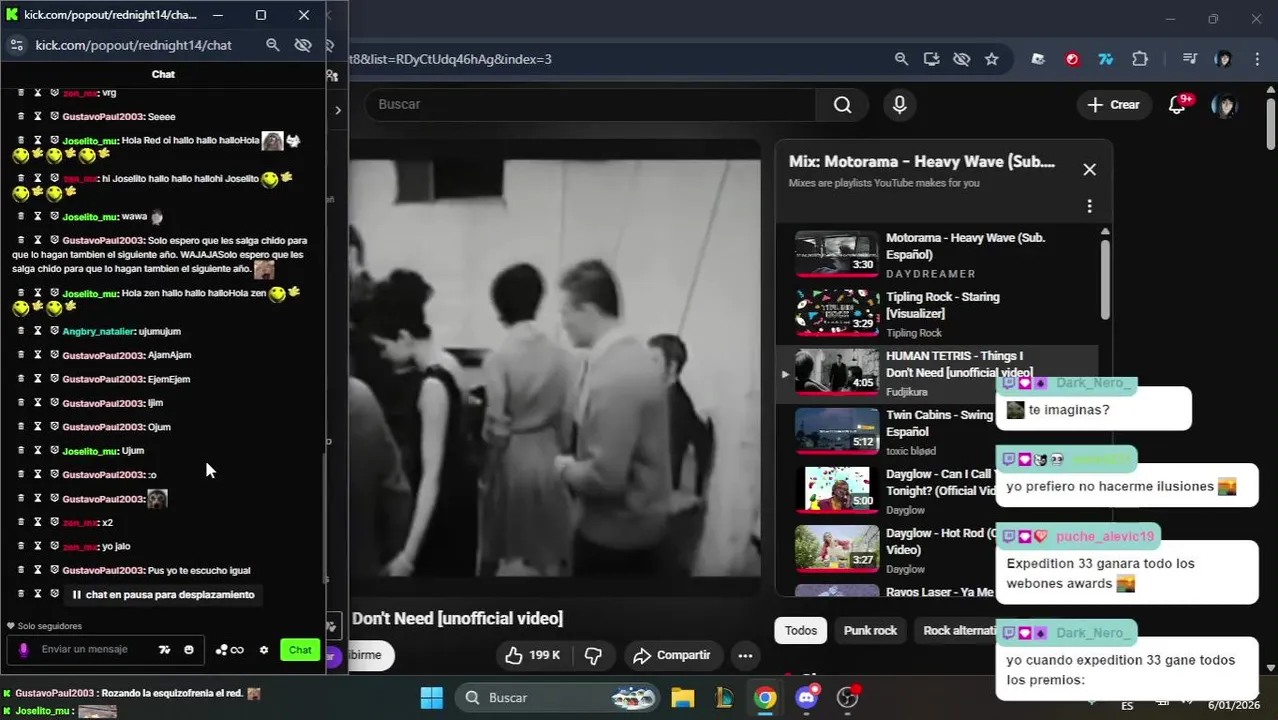Screen dimensions: 1278x720
Task: Open YouTube notifications bell
Action: (1178, 105)
